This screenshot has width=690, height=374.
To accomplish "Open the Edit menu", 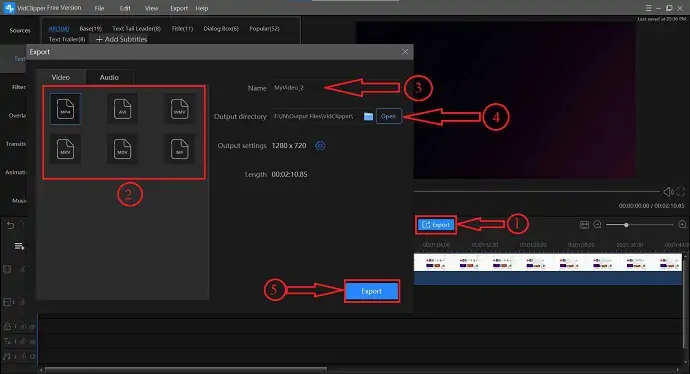I will (125, 8).
